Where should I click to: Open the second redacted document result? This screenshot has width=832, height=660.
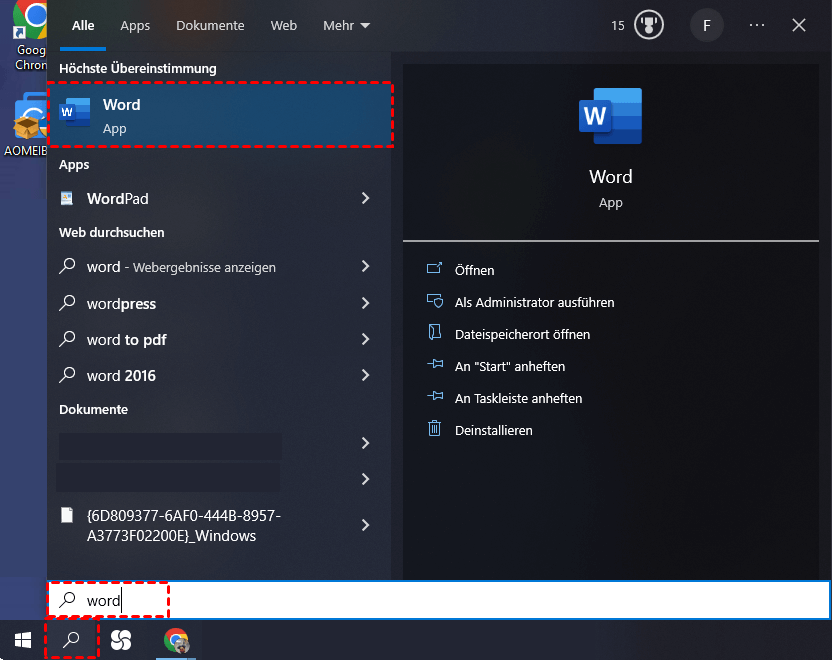pyautogui.click(x=168, y=478)
